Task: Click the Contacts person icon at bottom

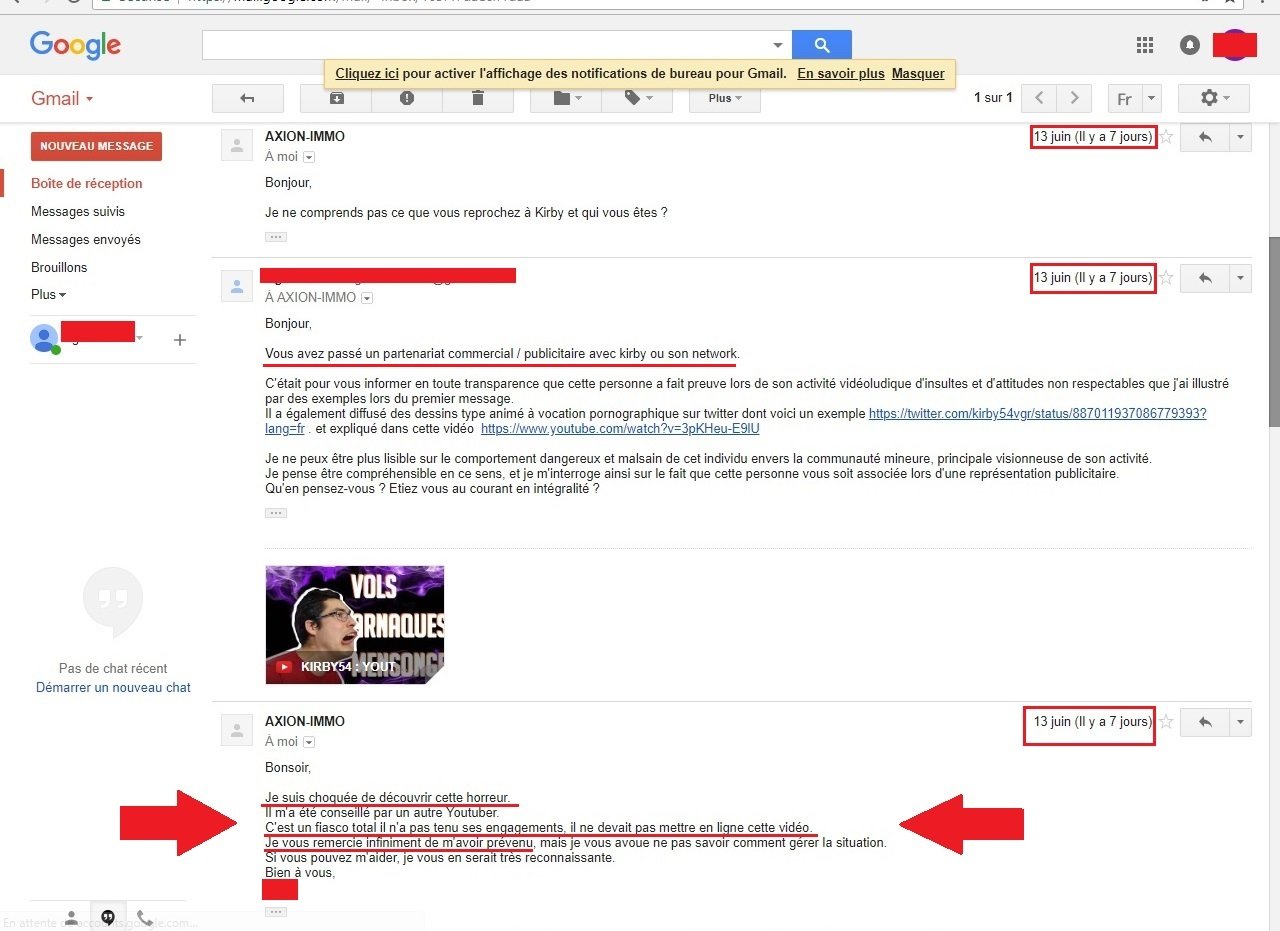Action: click(x=71, y=917)
